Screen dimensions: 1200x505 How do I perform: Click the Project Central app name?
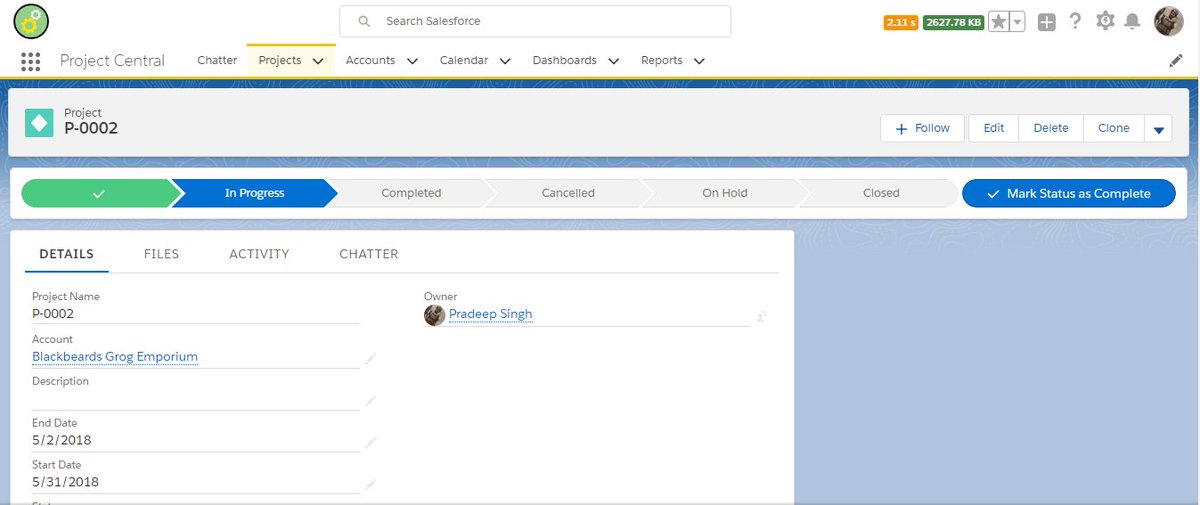pyautogui.click(x=112, y=60)
